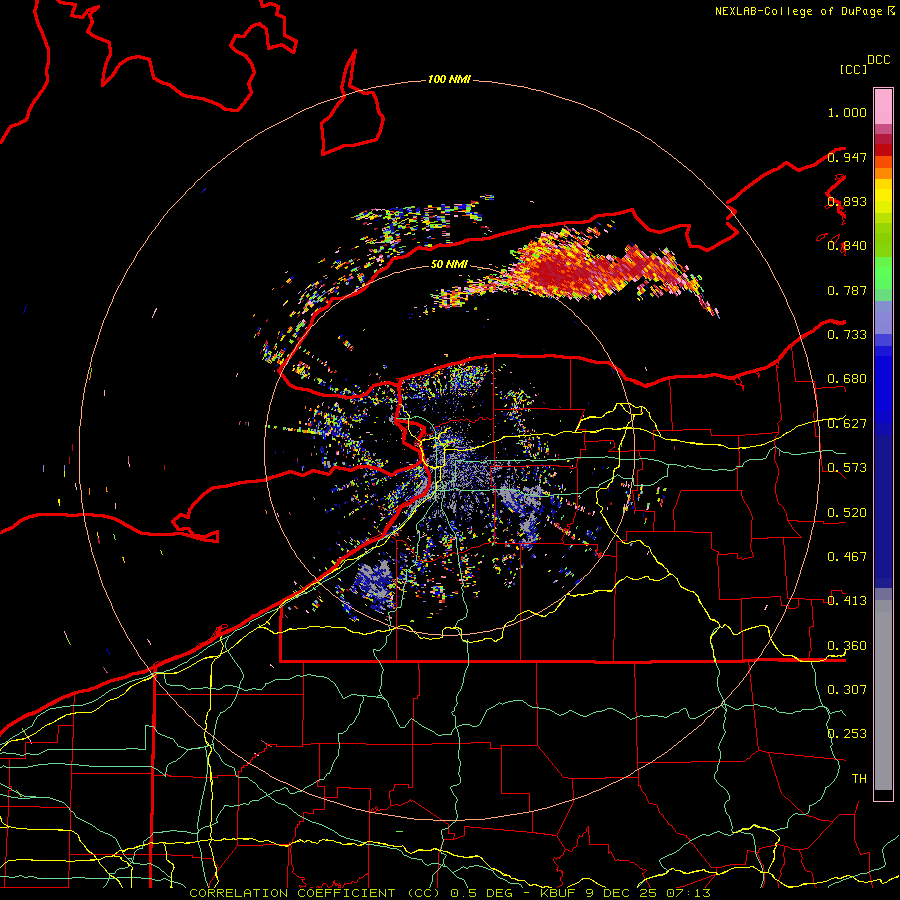The image size is (900, 900).
Task: Click the 07:13 timestamp in the caption
Action: point(688,893)
